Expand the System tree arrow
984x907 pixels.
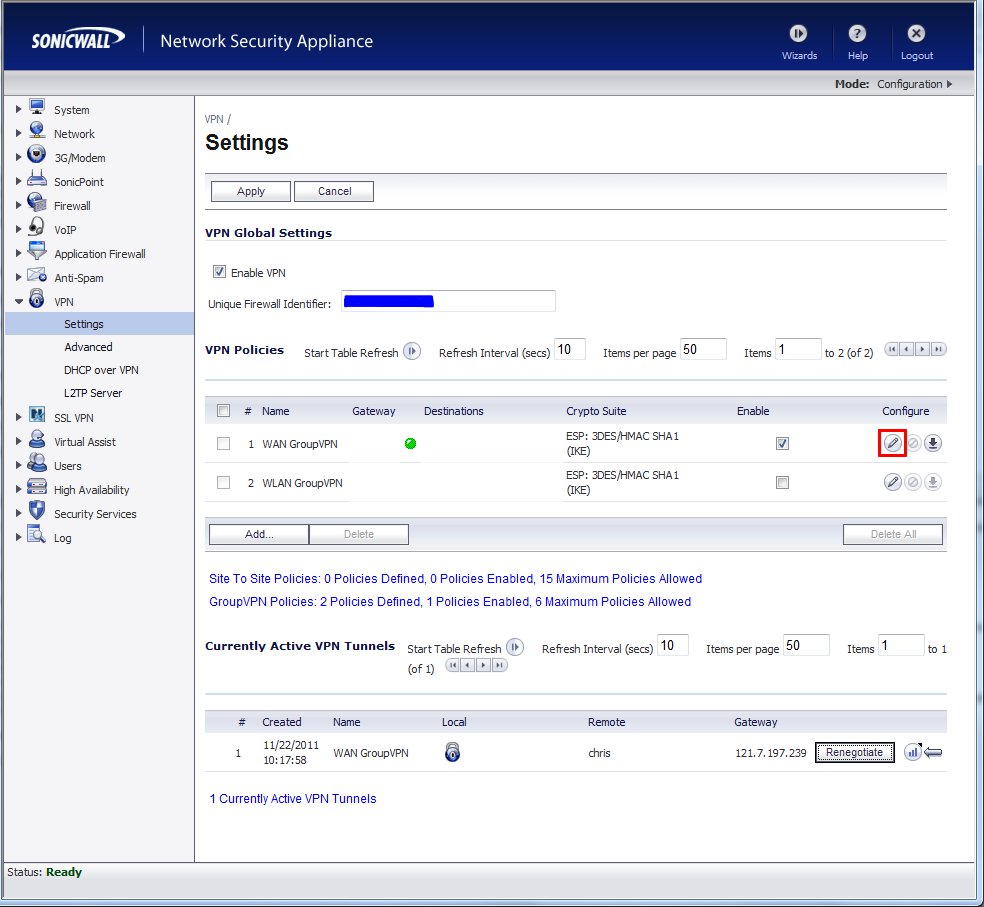pyautogui.click(x=18, y=109)
